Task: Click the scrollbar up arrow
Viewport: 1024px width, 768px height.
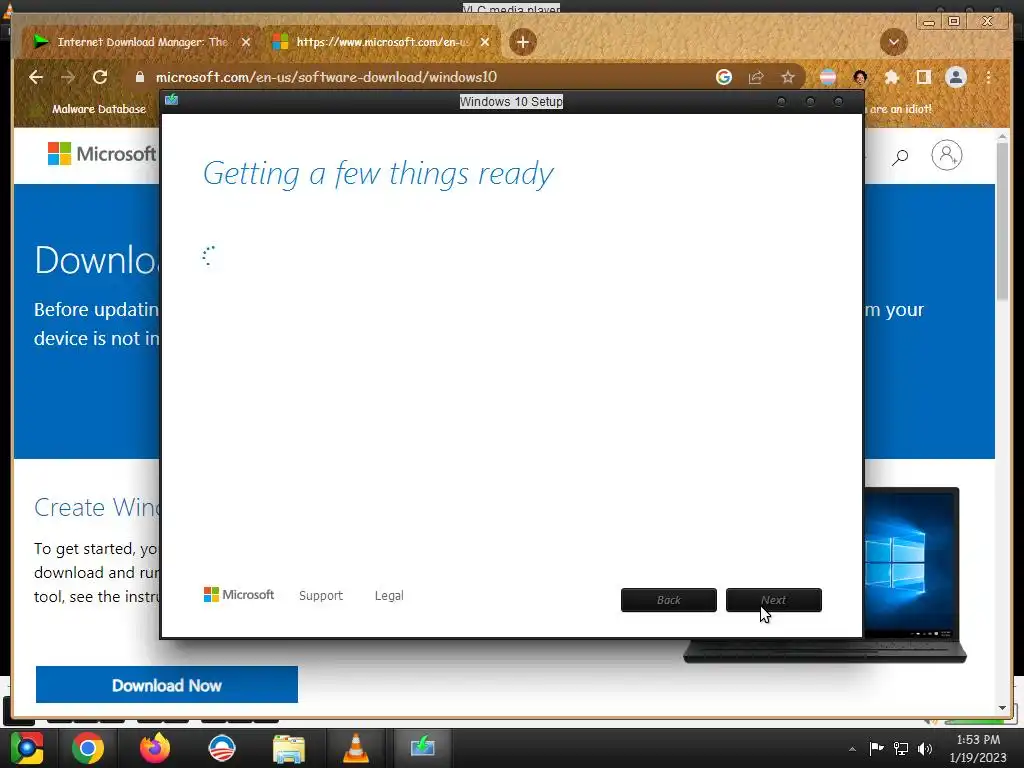Action: (1002, 136)
